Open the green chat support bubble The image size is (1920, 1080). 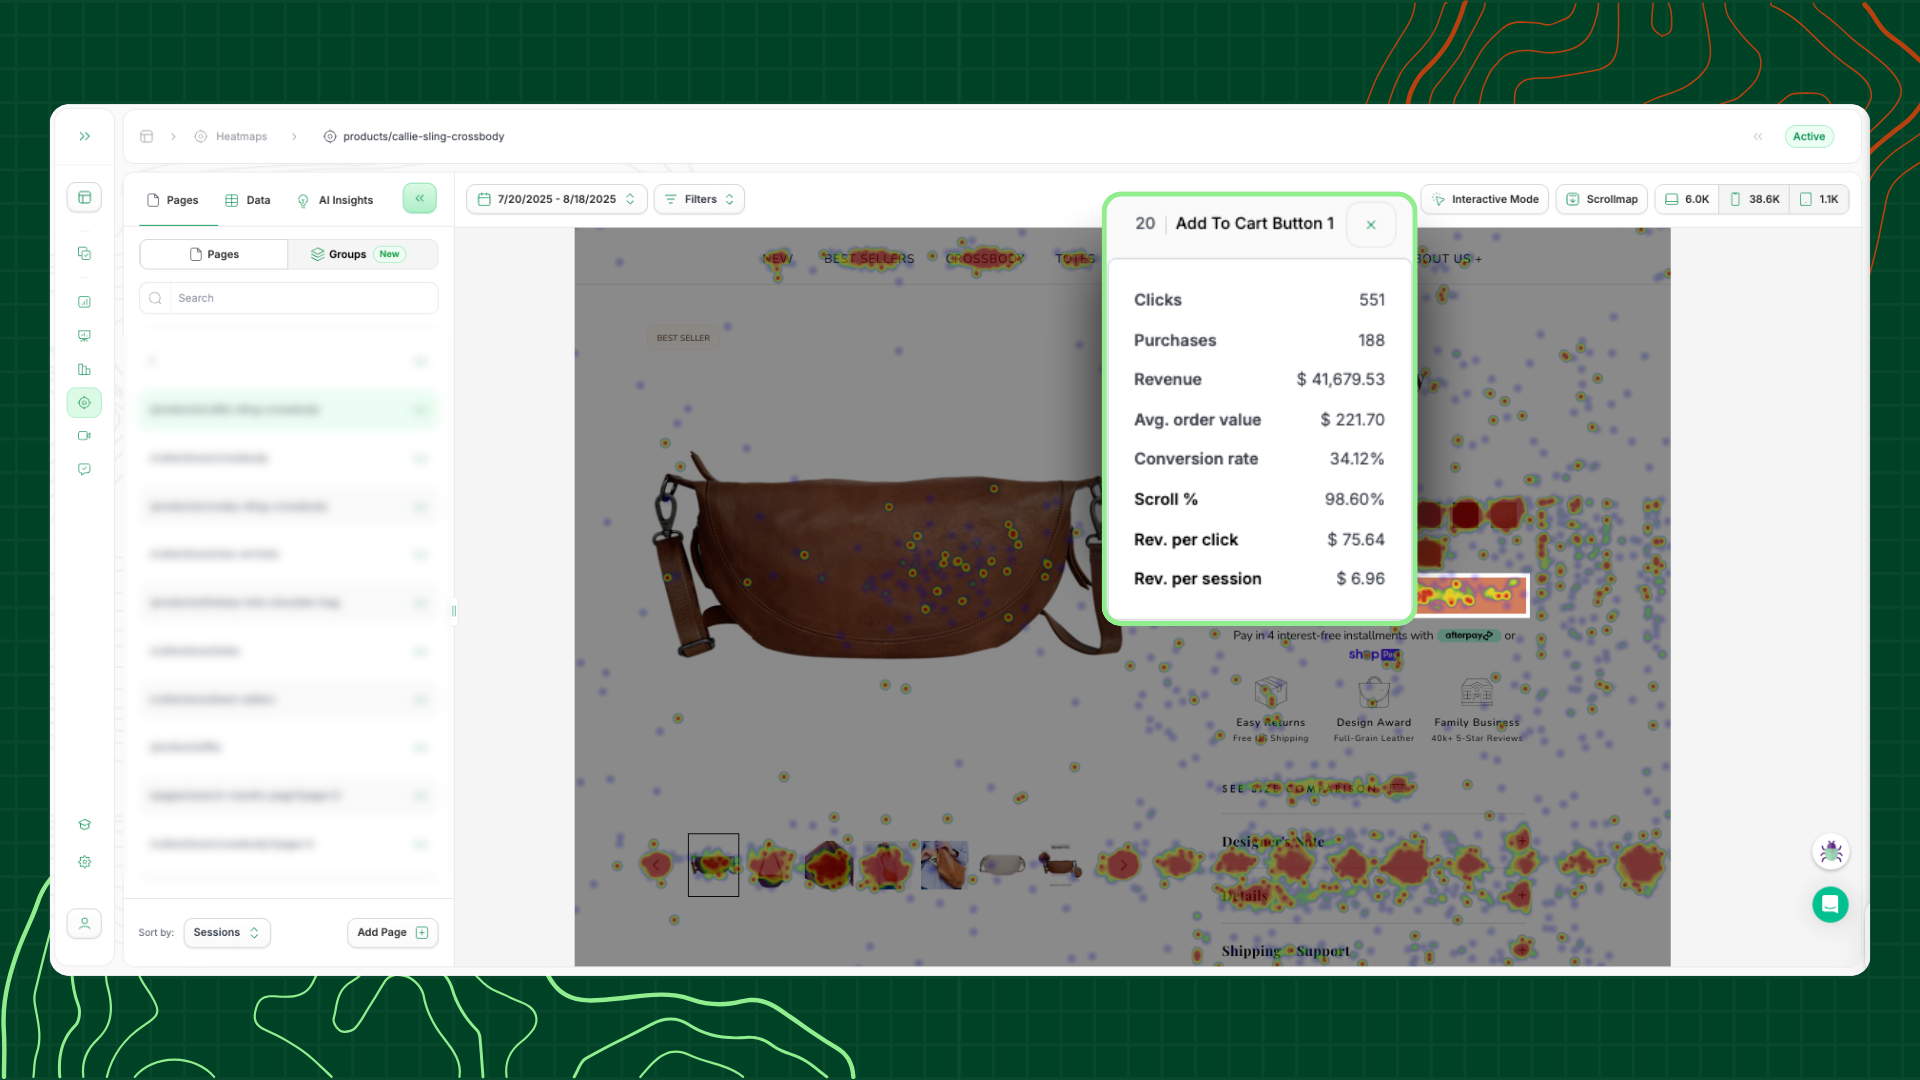1831,905
